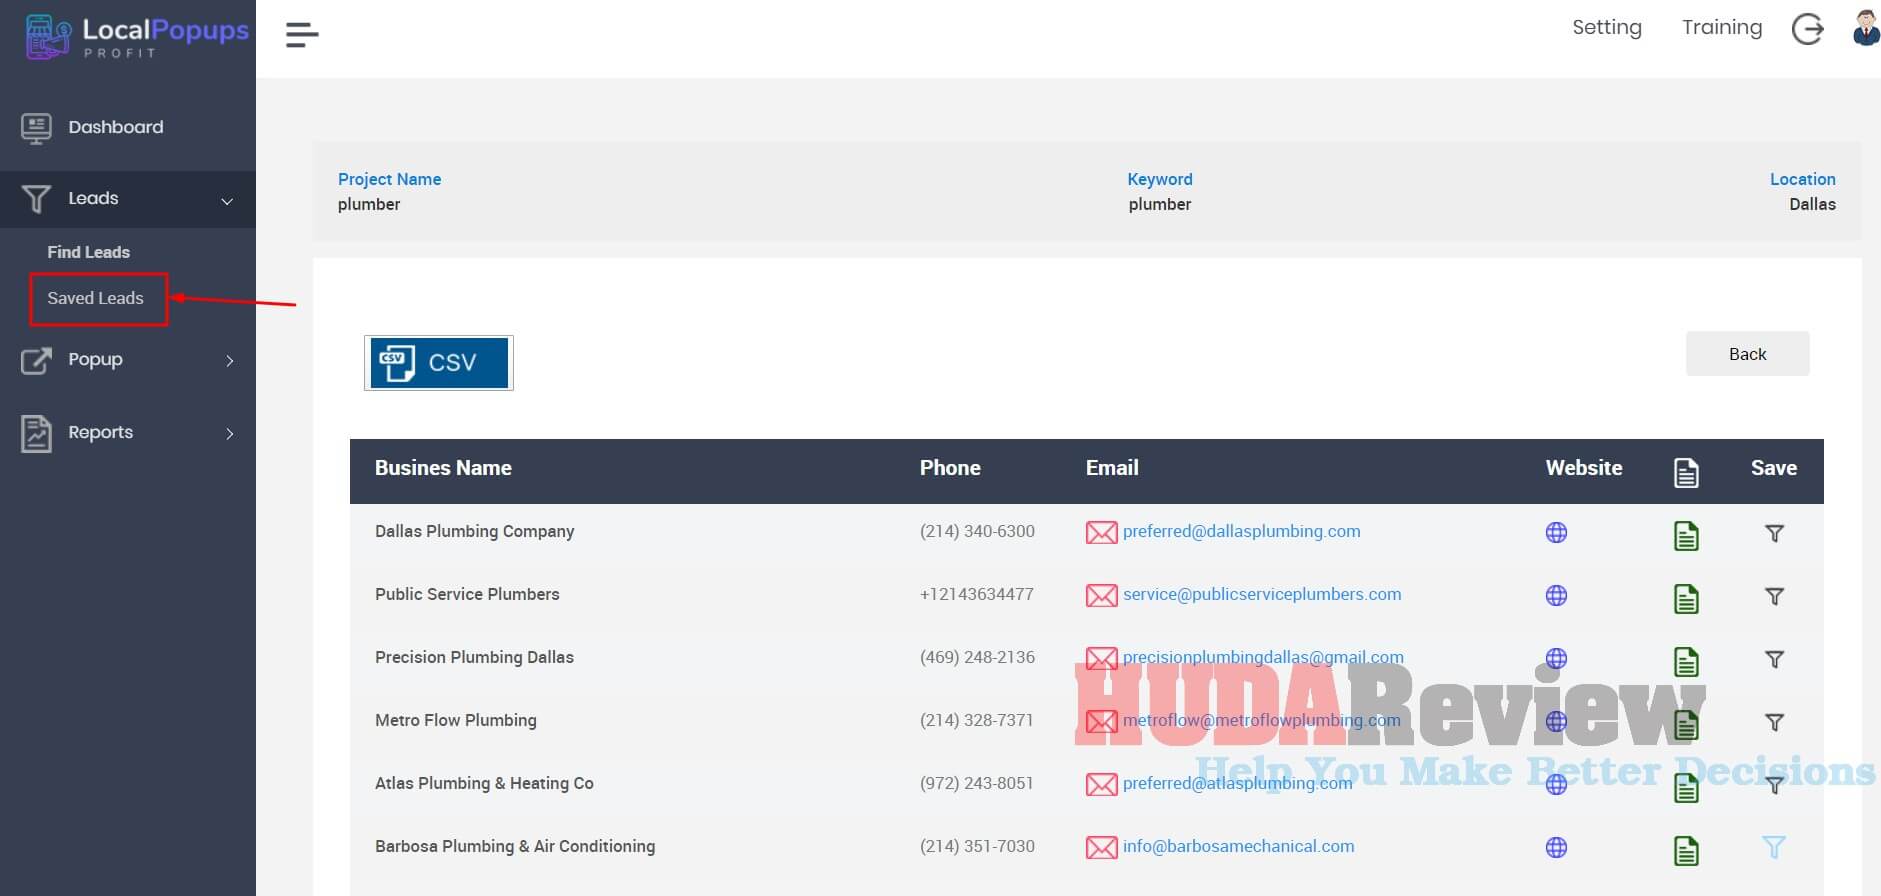Viewport: 1881px width, 896px height.
Task: Click Public Service Plumbers business name
Action: tap(467, 594)
